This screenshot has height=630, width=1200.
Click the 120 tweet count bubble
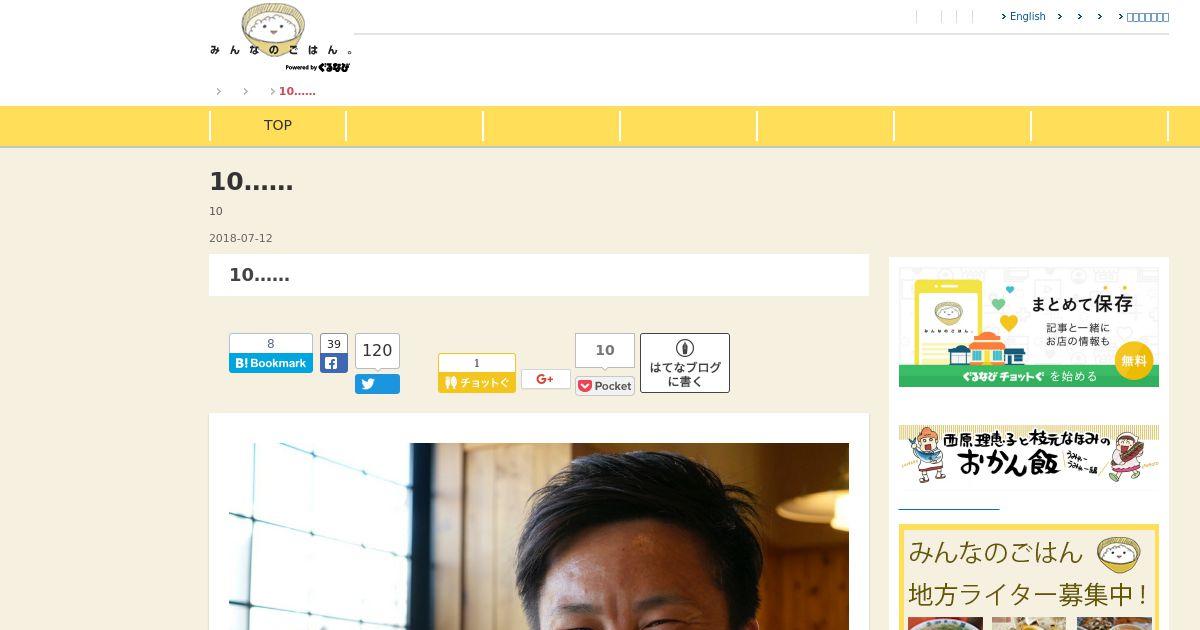click(x=377, y=351)
